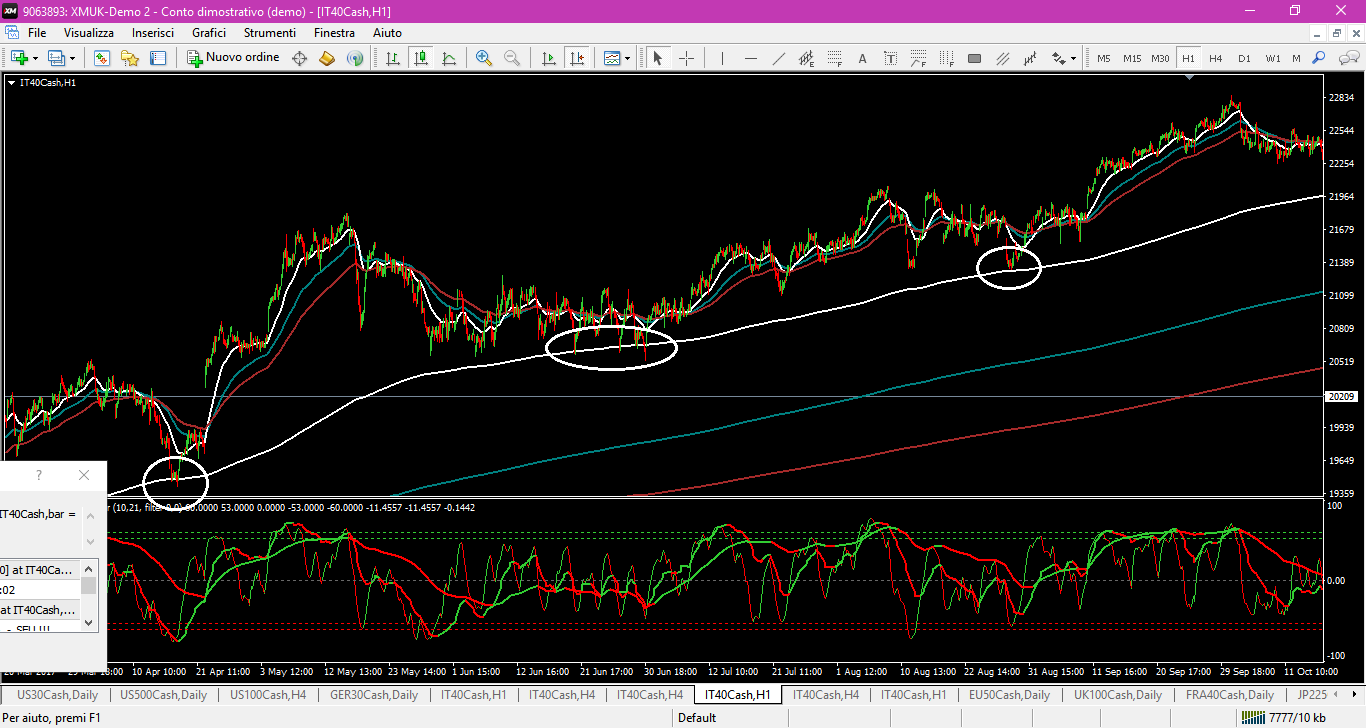Open the Grafici menu
1366x728 pixels.
click(209, 33)
